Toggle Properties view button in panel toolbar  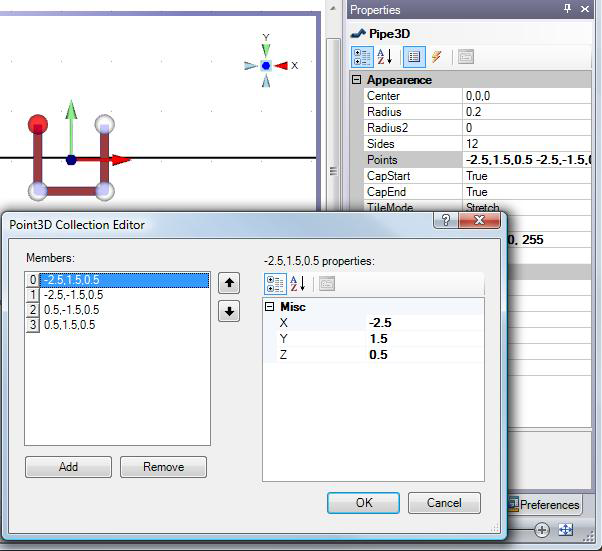coord(415,57)
